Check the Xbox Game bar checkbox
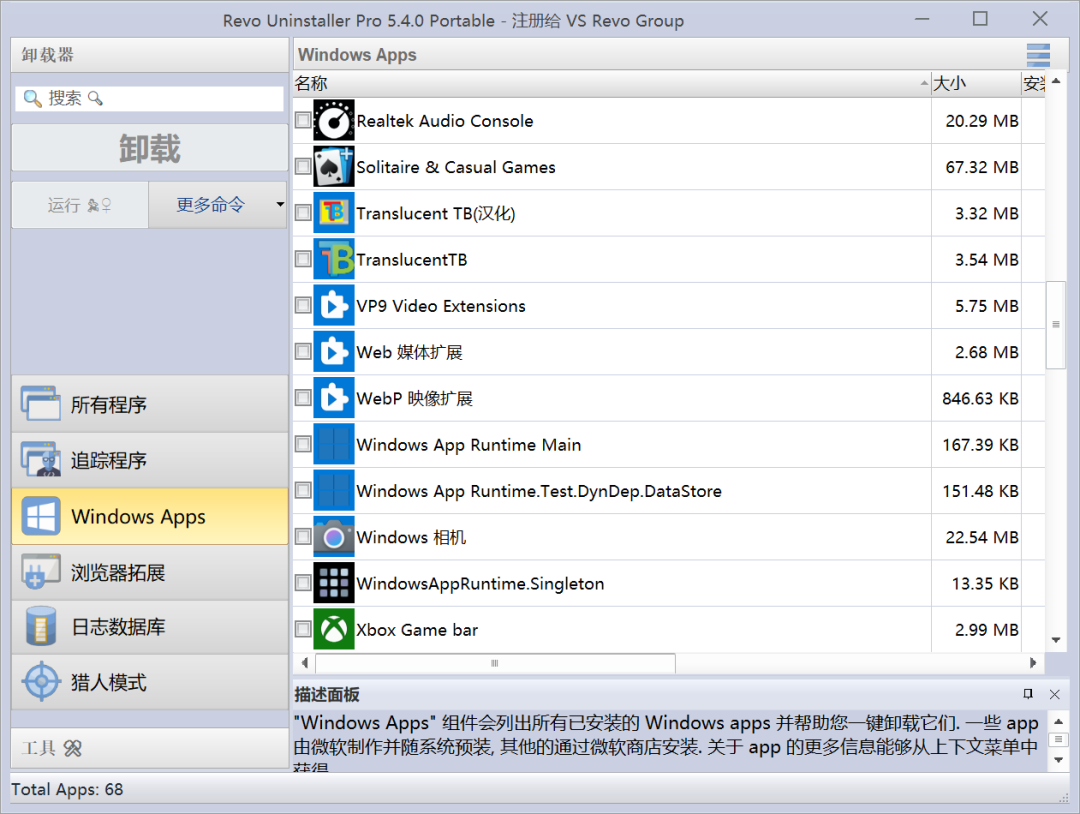 pyautogui.click(x=303, y=629)
